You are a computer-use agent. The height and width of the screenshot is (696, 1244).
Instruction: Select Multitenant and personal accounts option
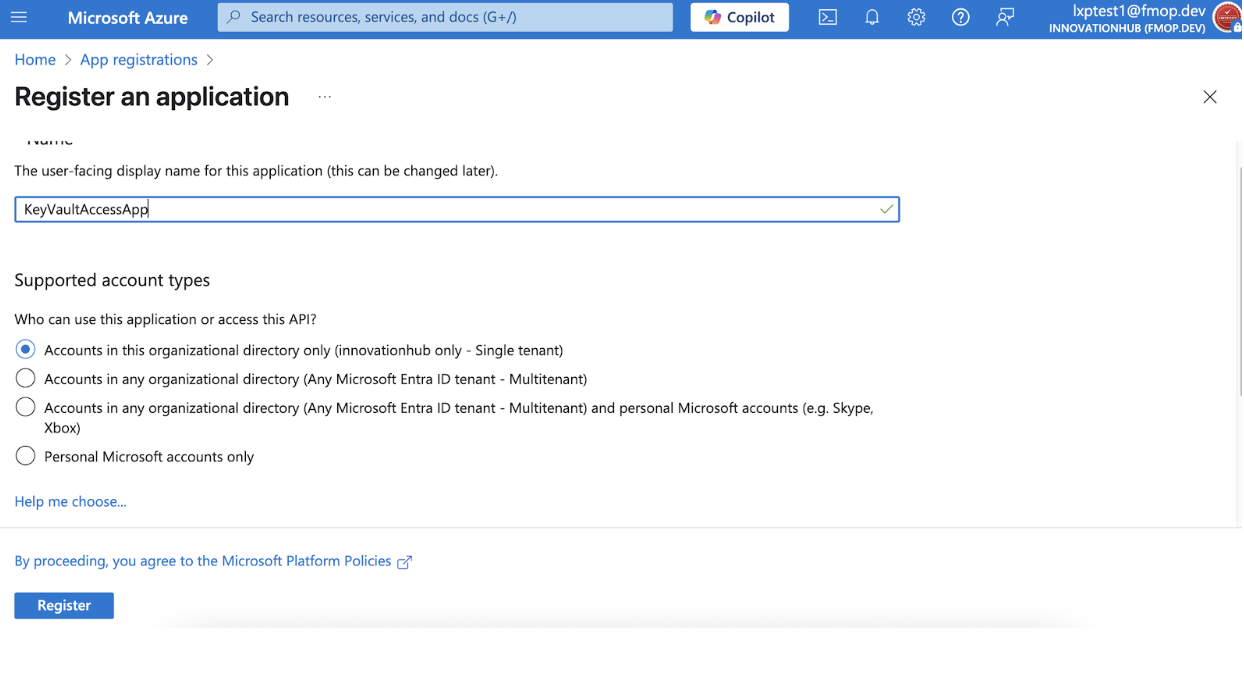25,407
